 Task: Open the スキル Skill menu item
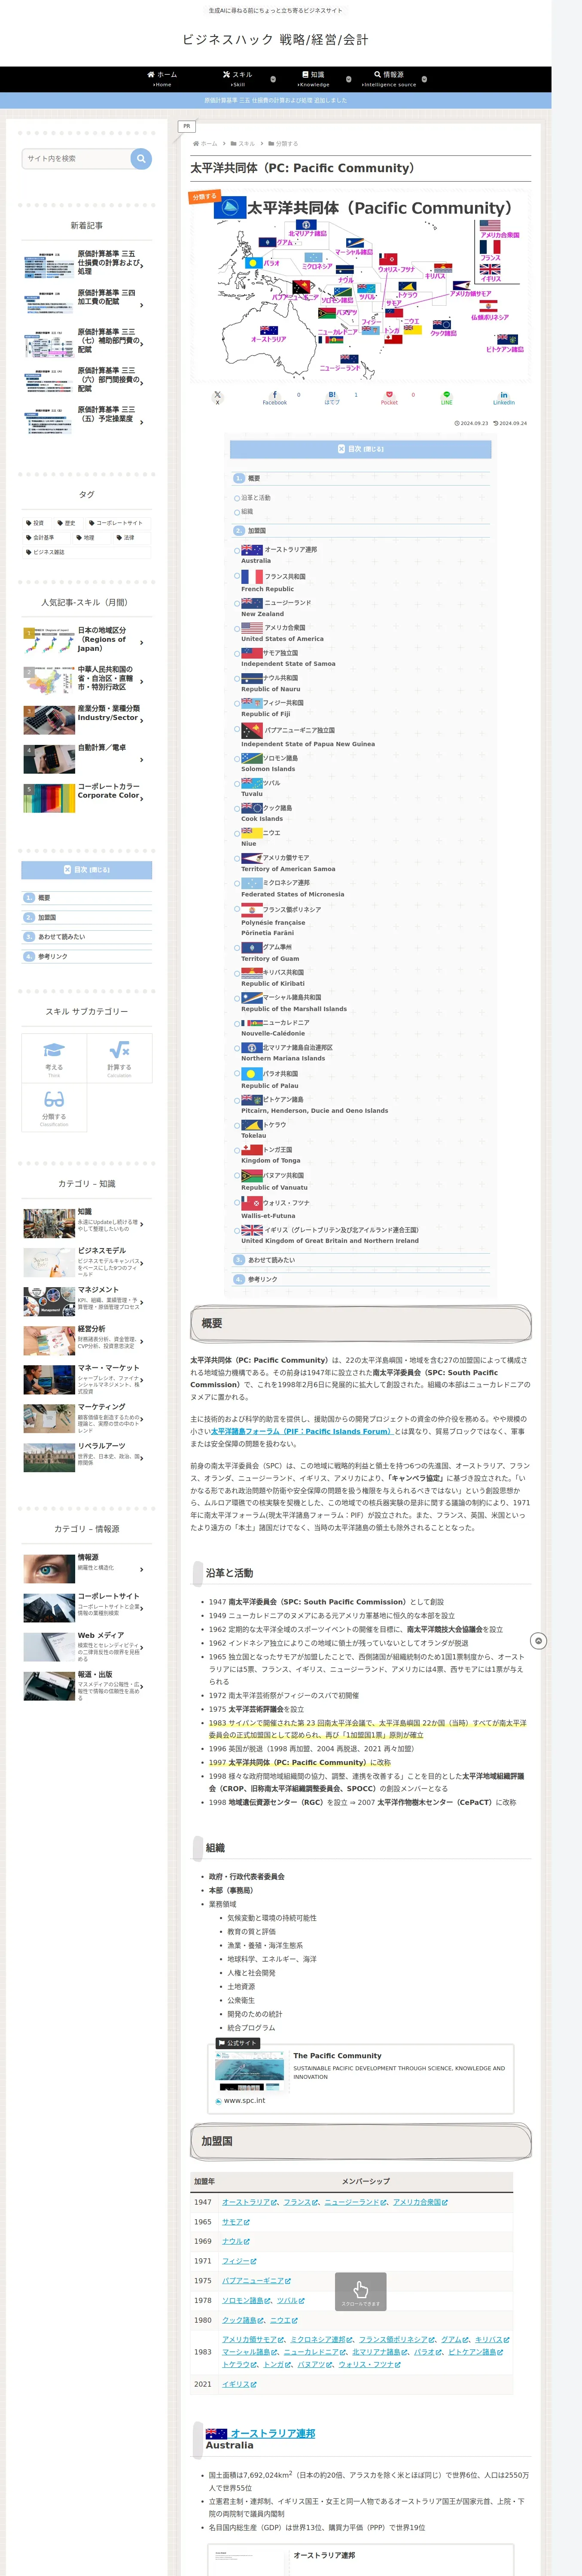point(238,79)
